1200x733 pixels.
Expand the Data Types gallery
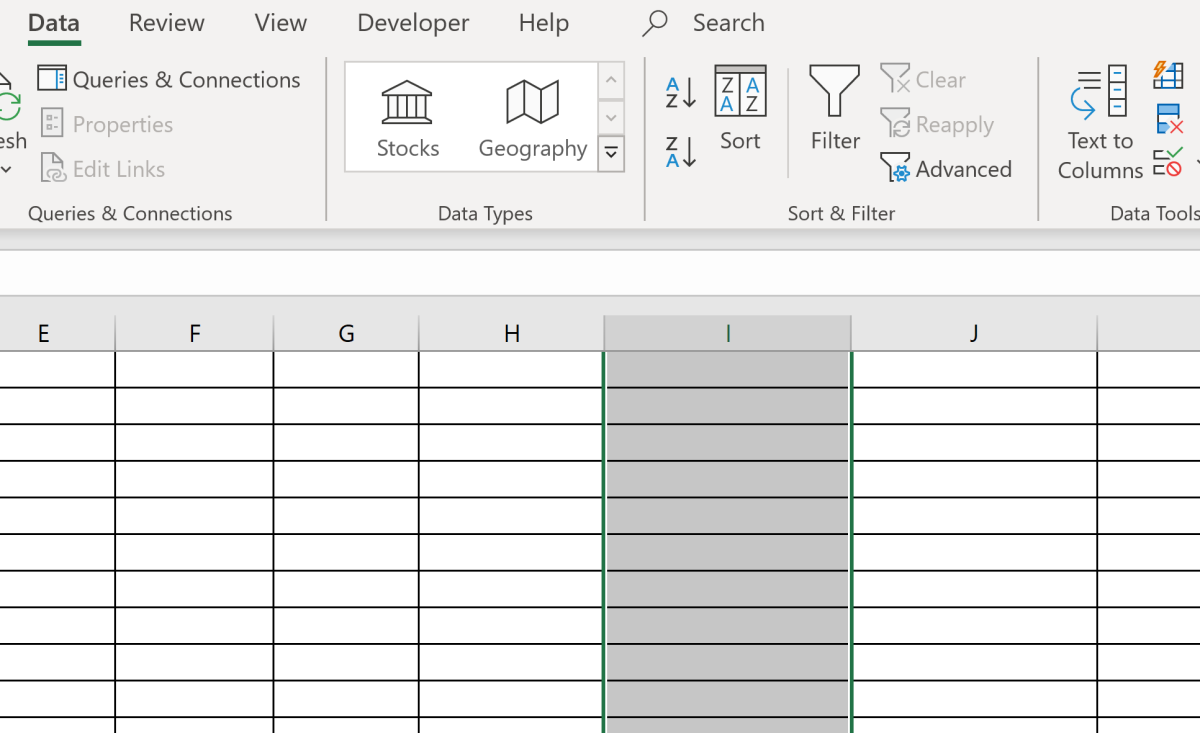click(610, 152)
